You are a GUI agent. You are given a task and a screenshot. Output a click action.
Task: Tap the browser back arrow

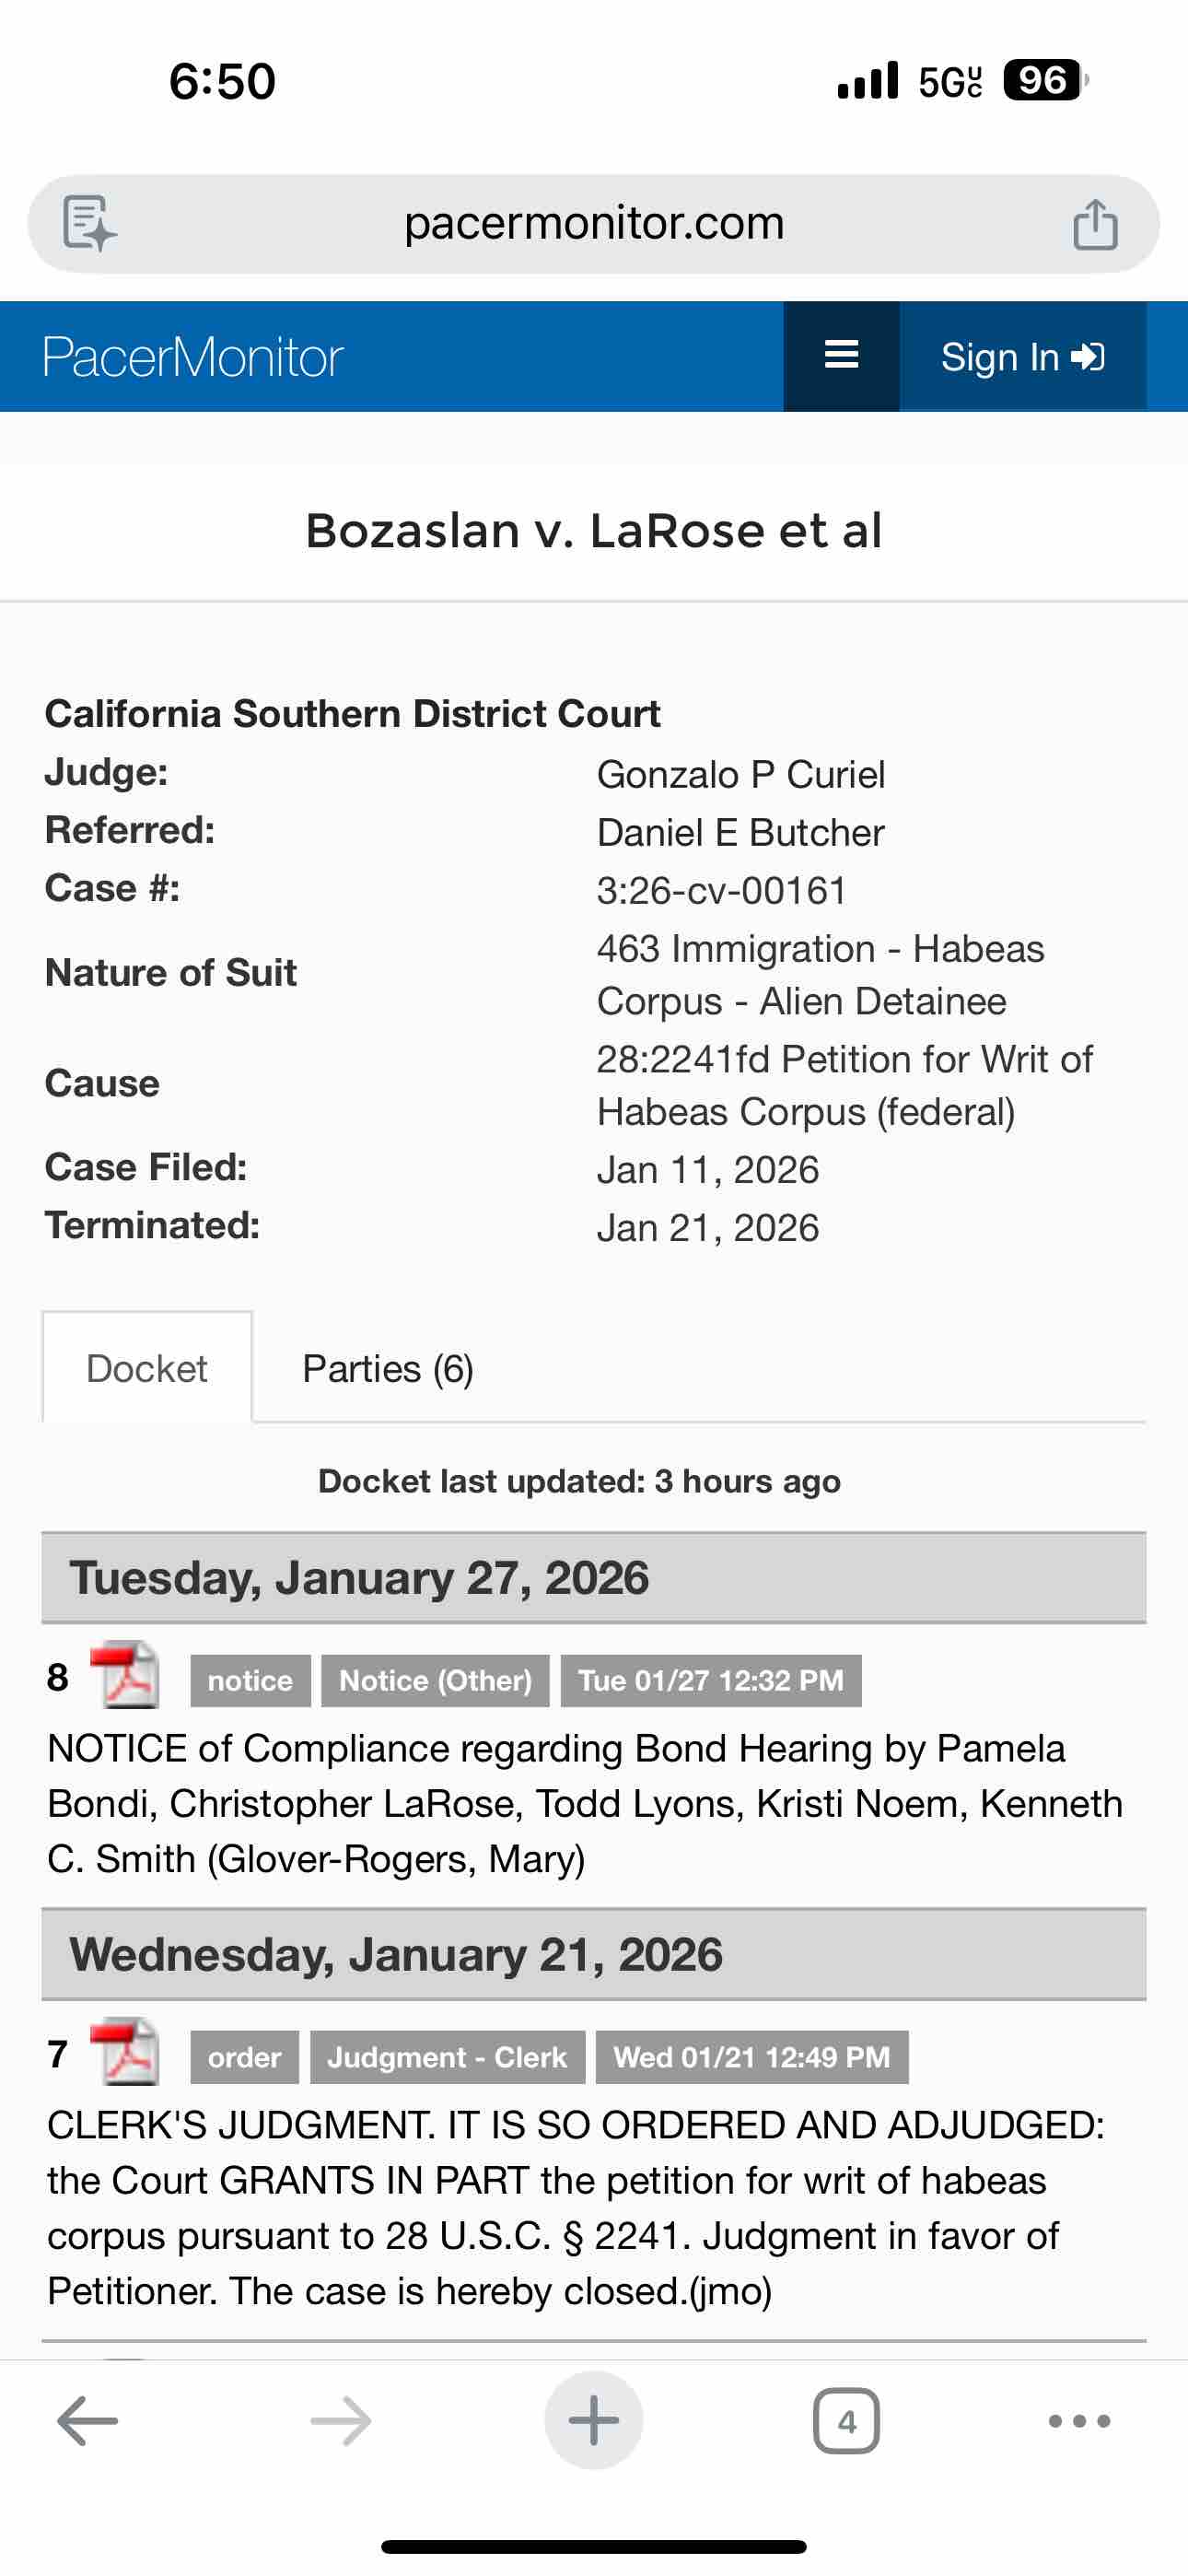[x=88, y=2421]
